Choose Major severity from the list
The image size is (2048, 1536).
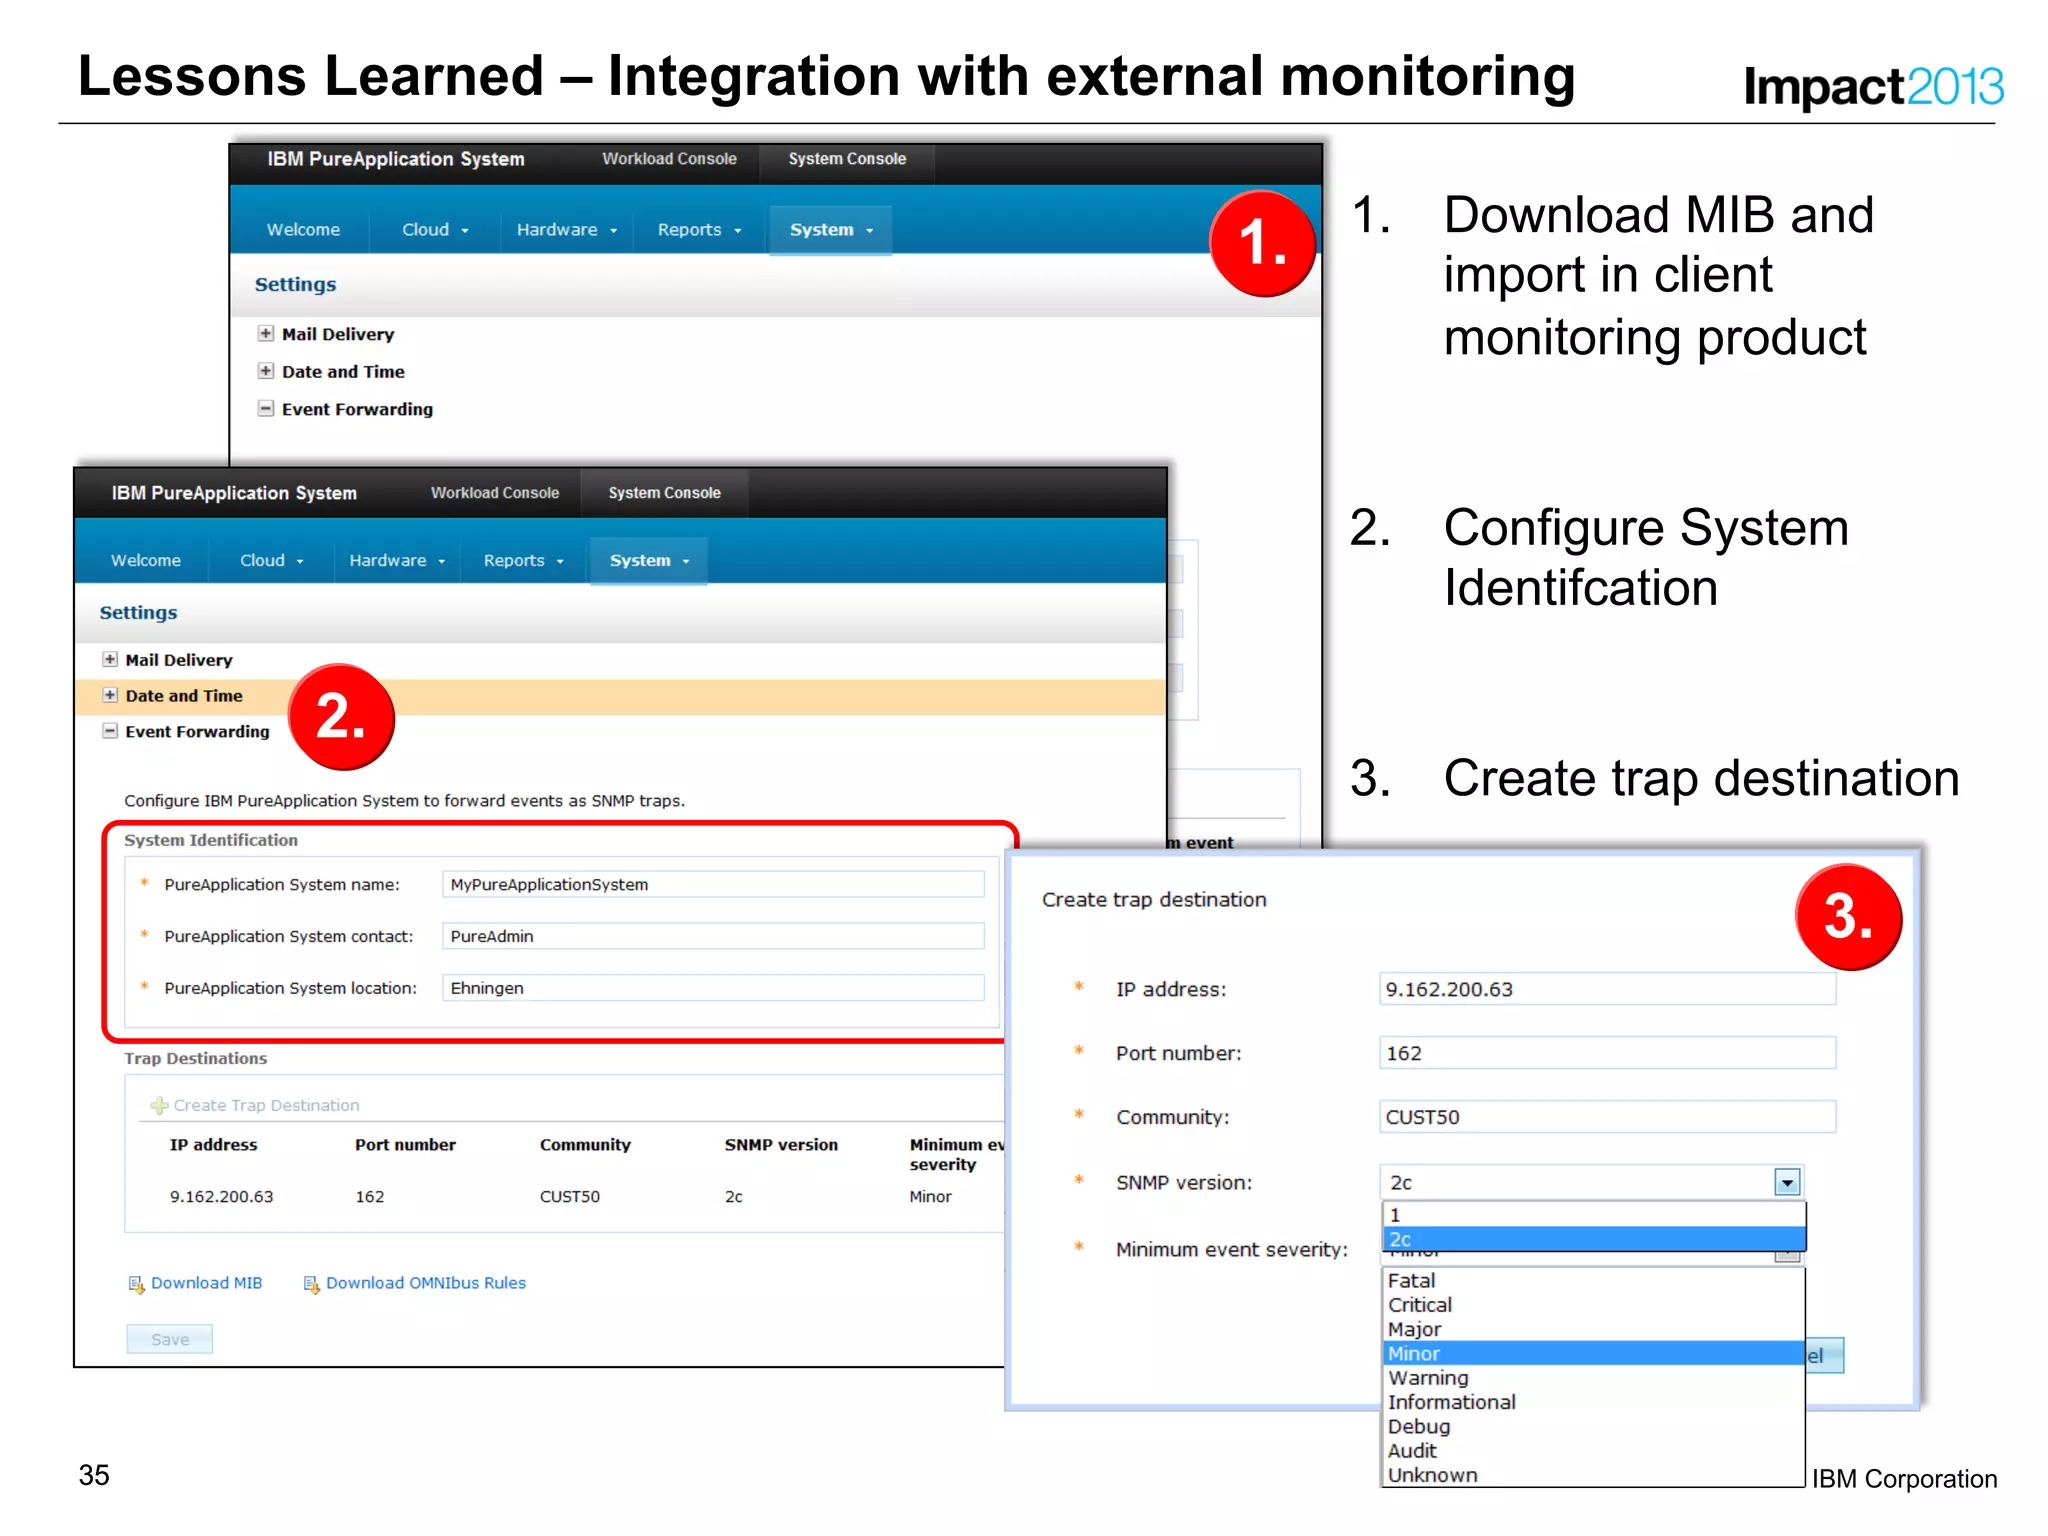tap(1594, 1329)
